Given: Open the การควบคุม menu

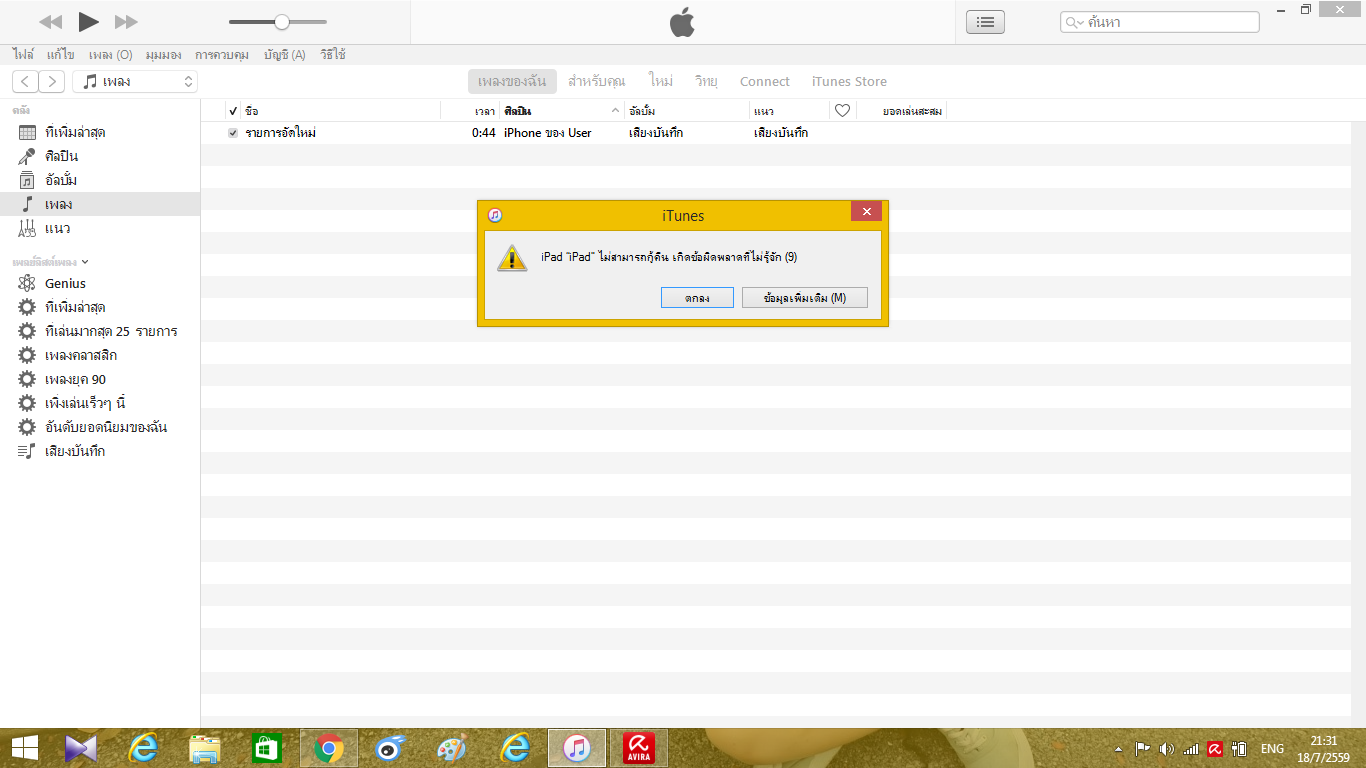Looking at the screenshot, I should (x=222, y=55).
